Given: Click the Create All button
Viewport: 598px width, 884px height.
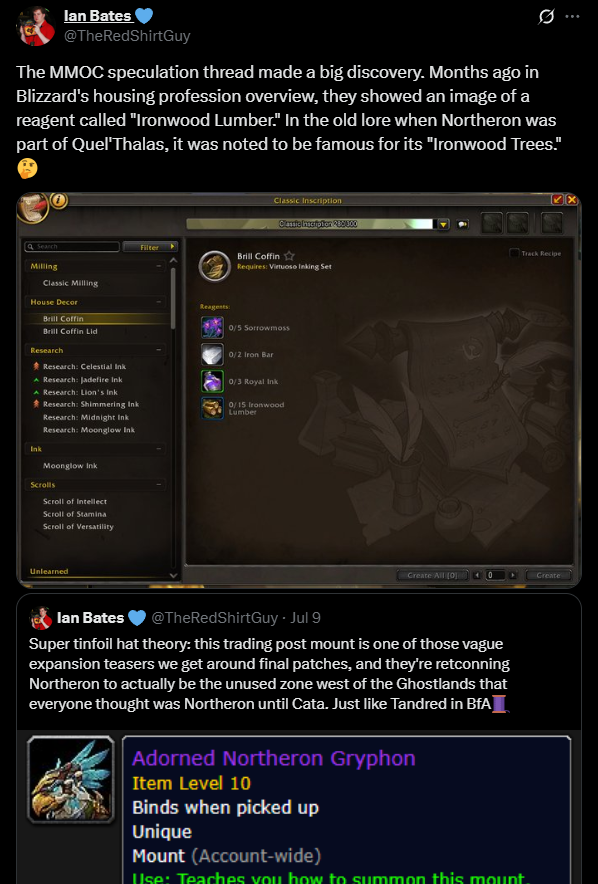Looking at the screenshot, I should pos(432,575).
